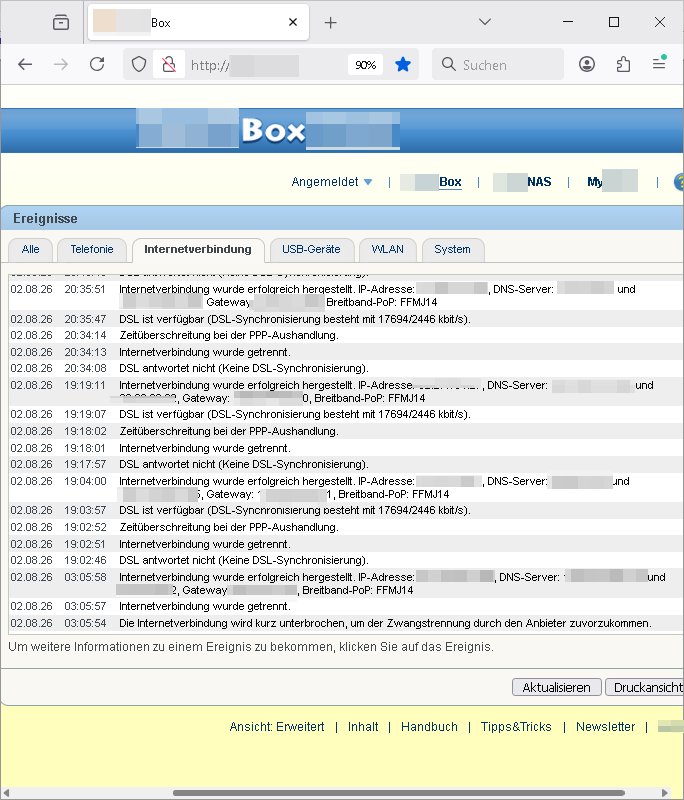Open the Inhalt footer link
This screenshot has height=800, width=684.
pyautogui.click(x=363, y=727)
